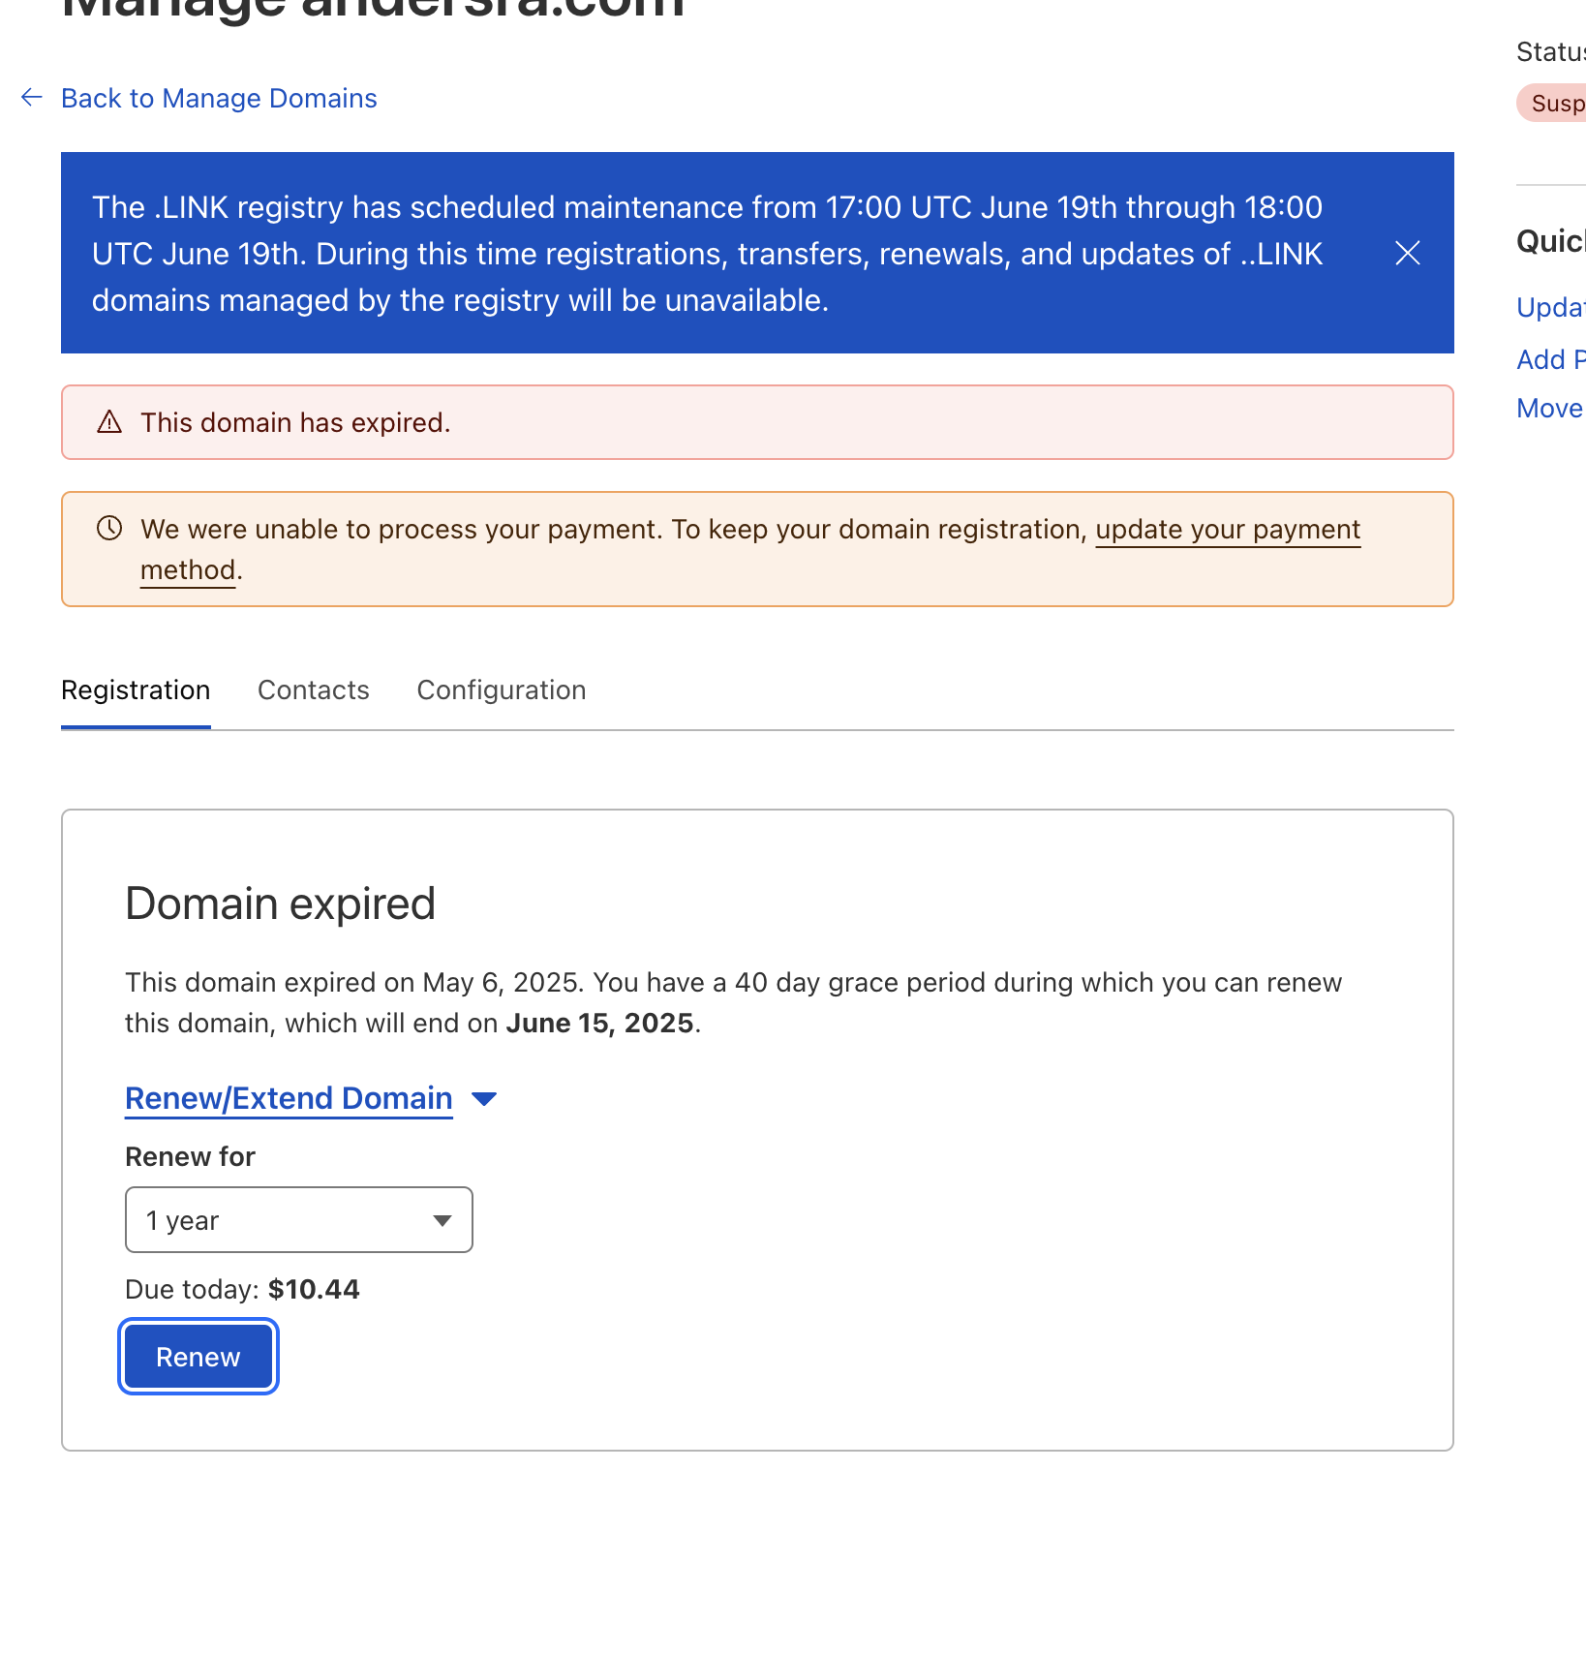Go back to Manage Domains link
1586x1654 pixels.
(218, 98)
